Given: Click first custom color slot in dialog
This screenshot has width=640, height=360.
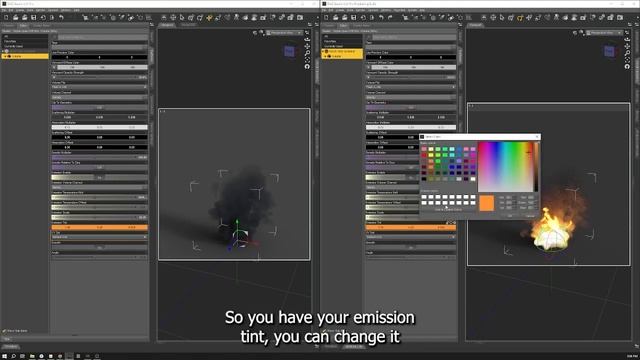Looking at the screenshot, I should point(424,197).
